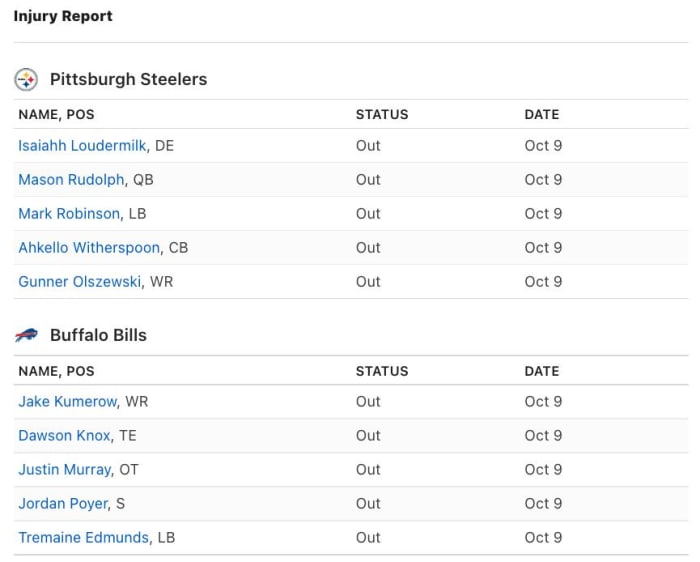Open Isaiahh Loudermilk player page
Image resolution: width=700 pixels, height=562 pixels.
[x=83, y=145]
